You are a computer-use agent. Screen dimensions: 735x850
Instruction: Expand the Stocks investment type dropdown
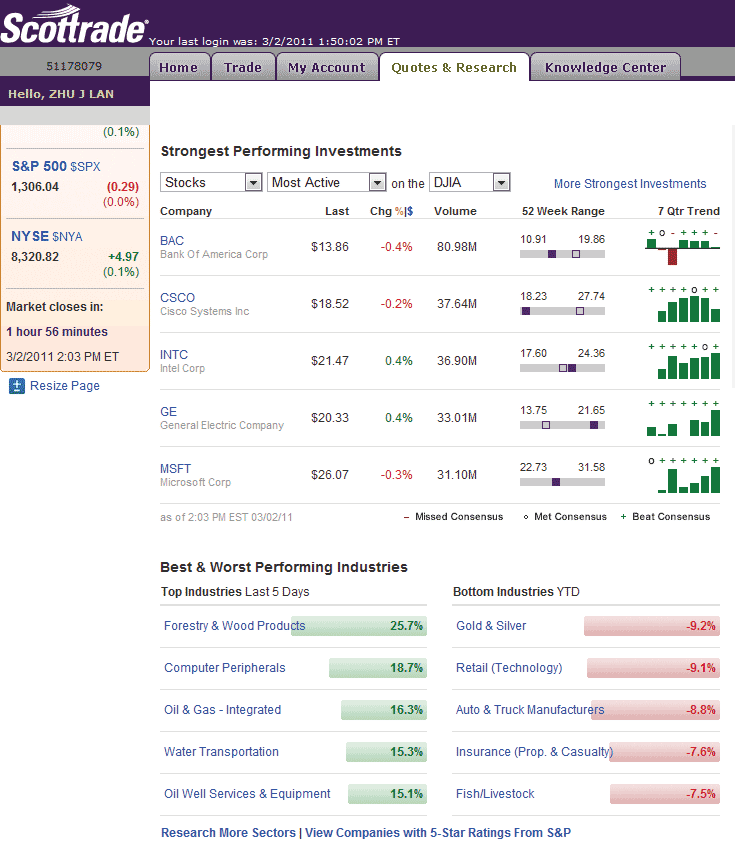point(211,182)
